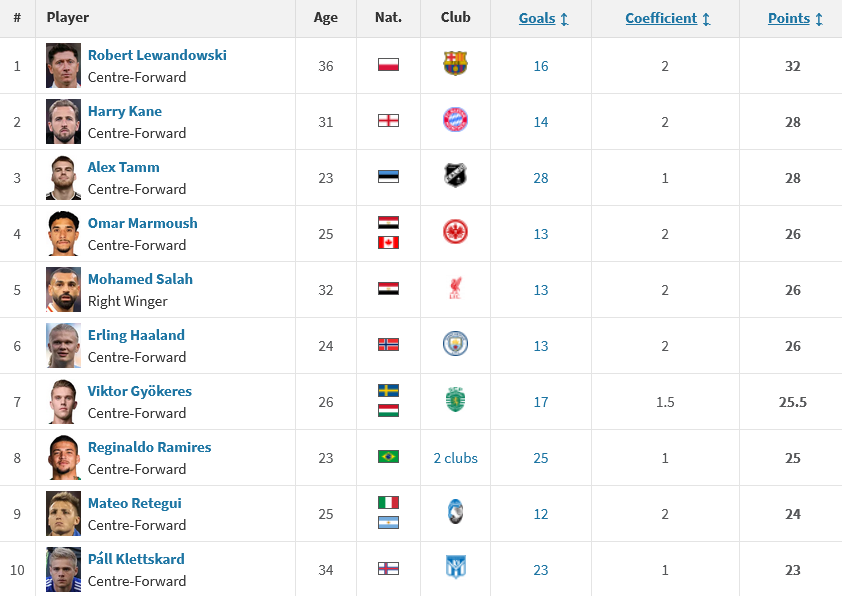The width and height of the screenshot is (842, 596).
Task: Click the Liverpool club crest
Action: pos(455,289)
